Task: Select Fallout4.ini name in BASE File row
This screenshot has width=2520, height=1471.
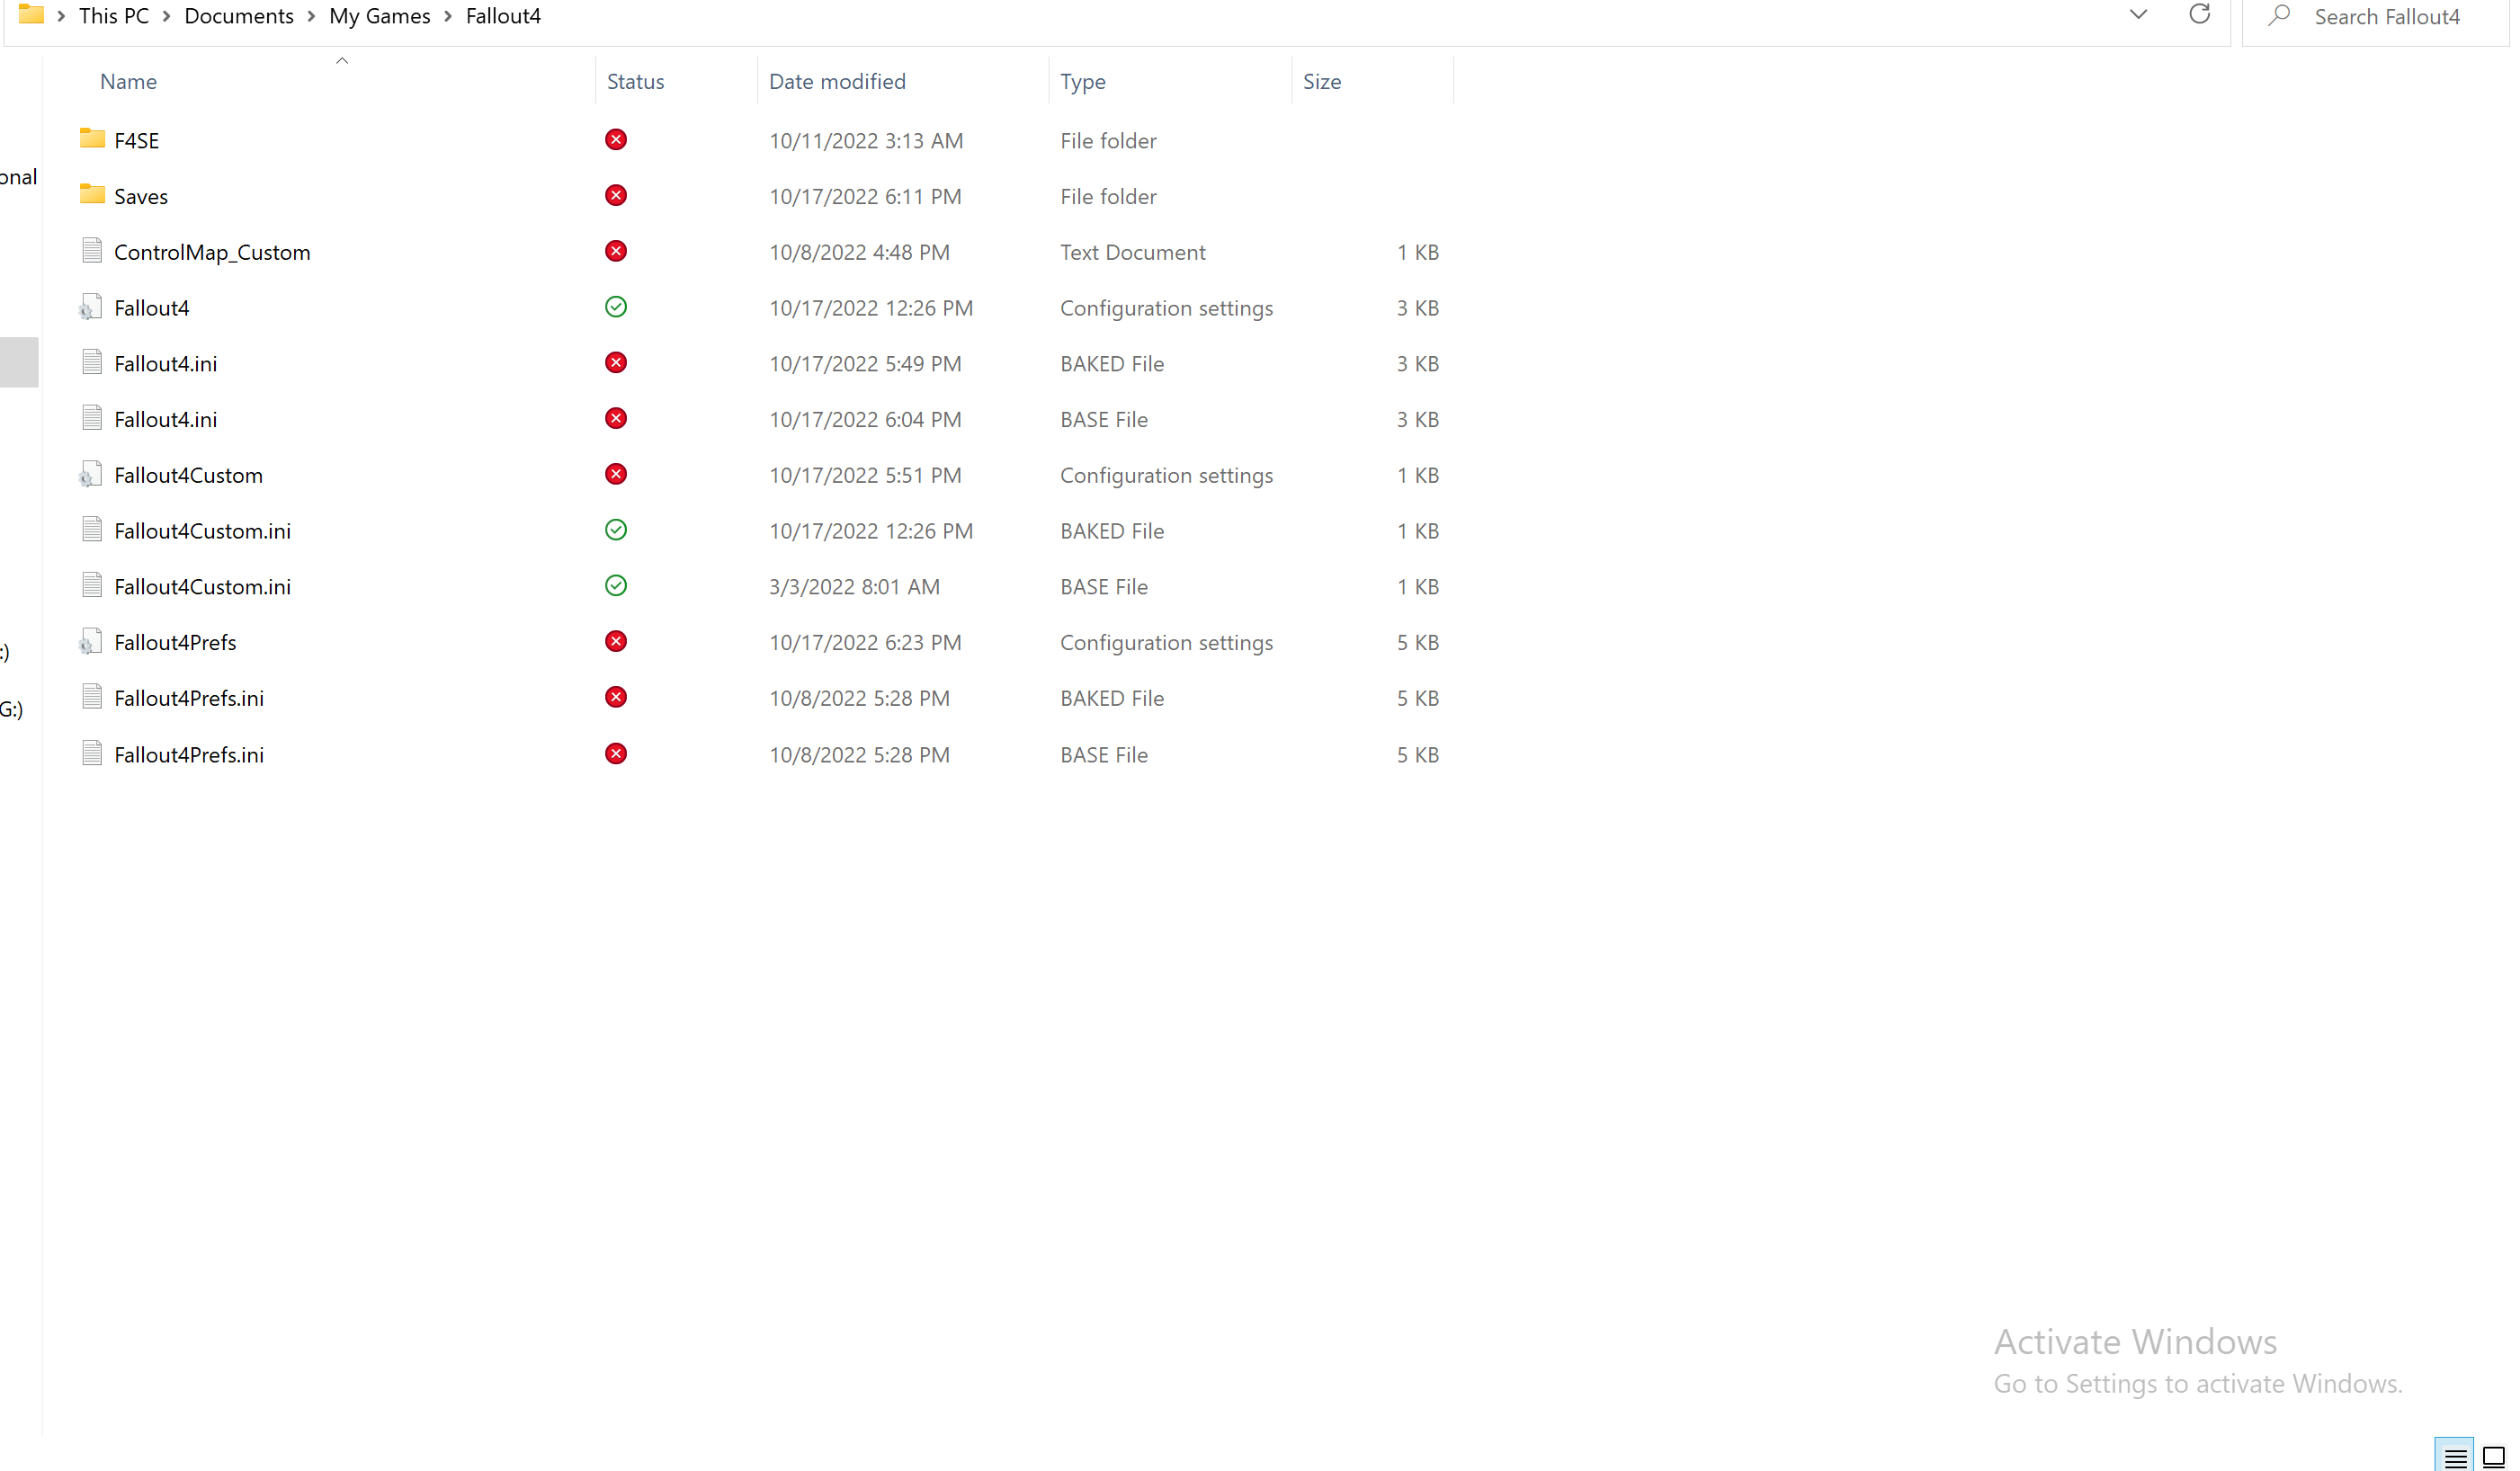Action: [x=165, y=419]
